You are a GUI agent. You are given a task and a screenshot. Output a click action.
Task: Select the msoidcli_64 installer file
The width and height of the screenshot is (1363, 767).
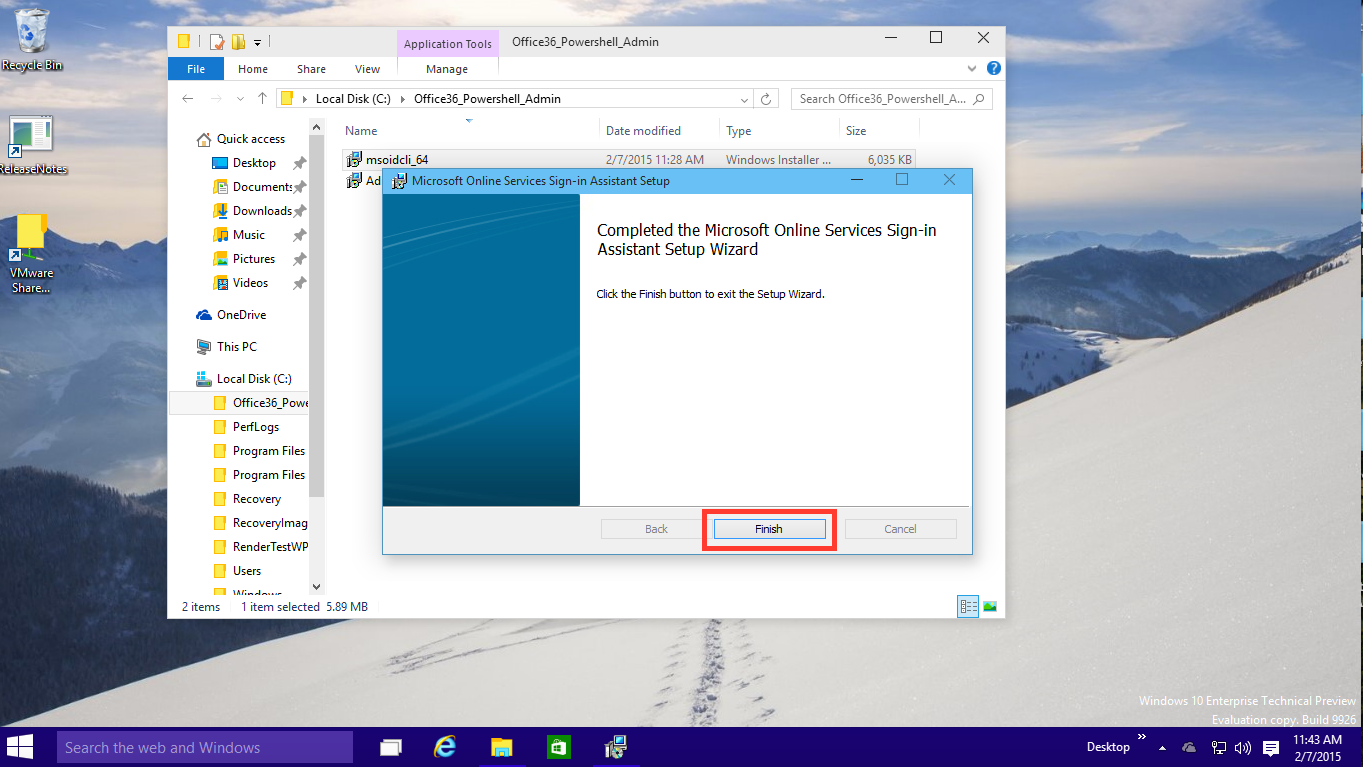tap(396, 159)
